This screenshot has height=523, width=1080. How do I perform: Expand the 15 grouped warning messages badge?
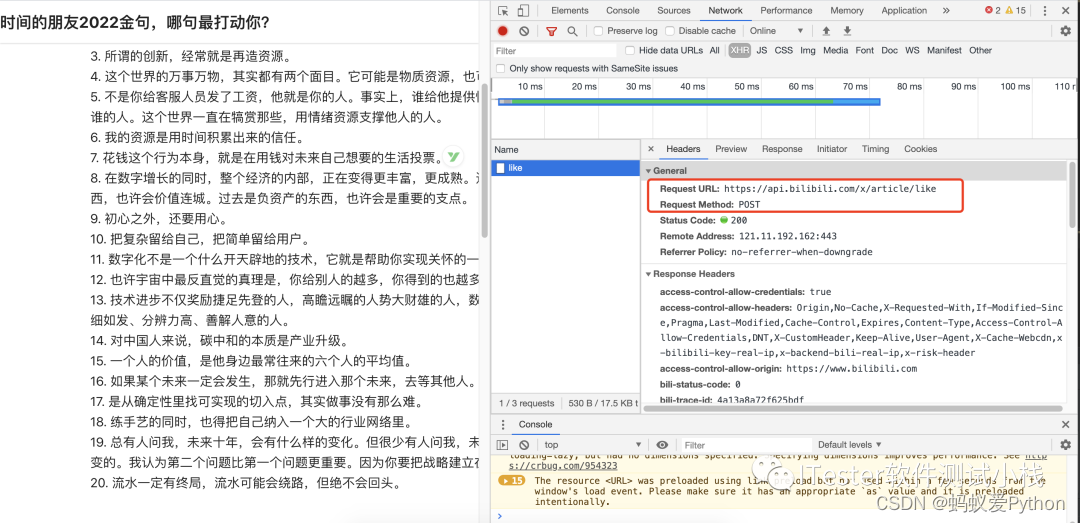coord(513,480)
